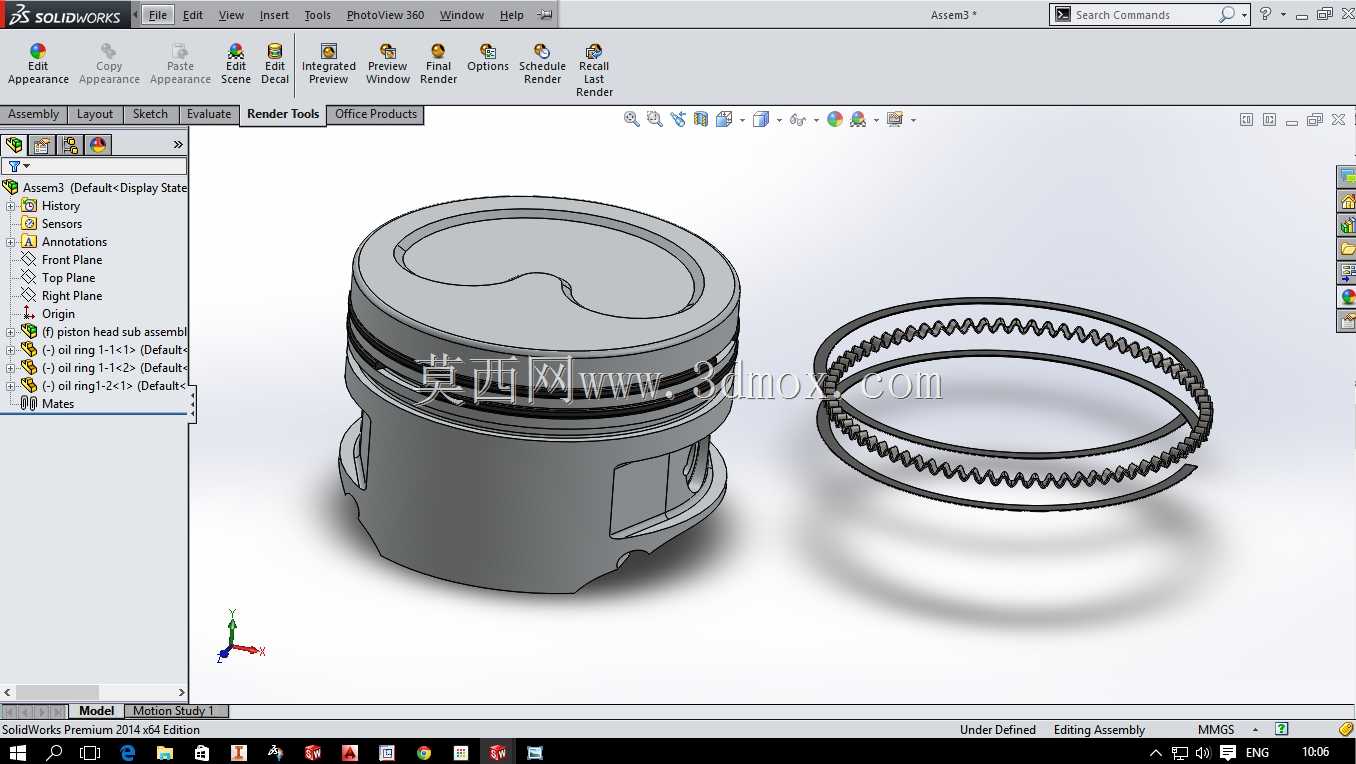Viewport: 1356px width, 764px height.
Task: Open the Display Style dropdown arrow
Action: click(x=779, y=120)
